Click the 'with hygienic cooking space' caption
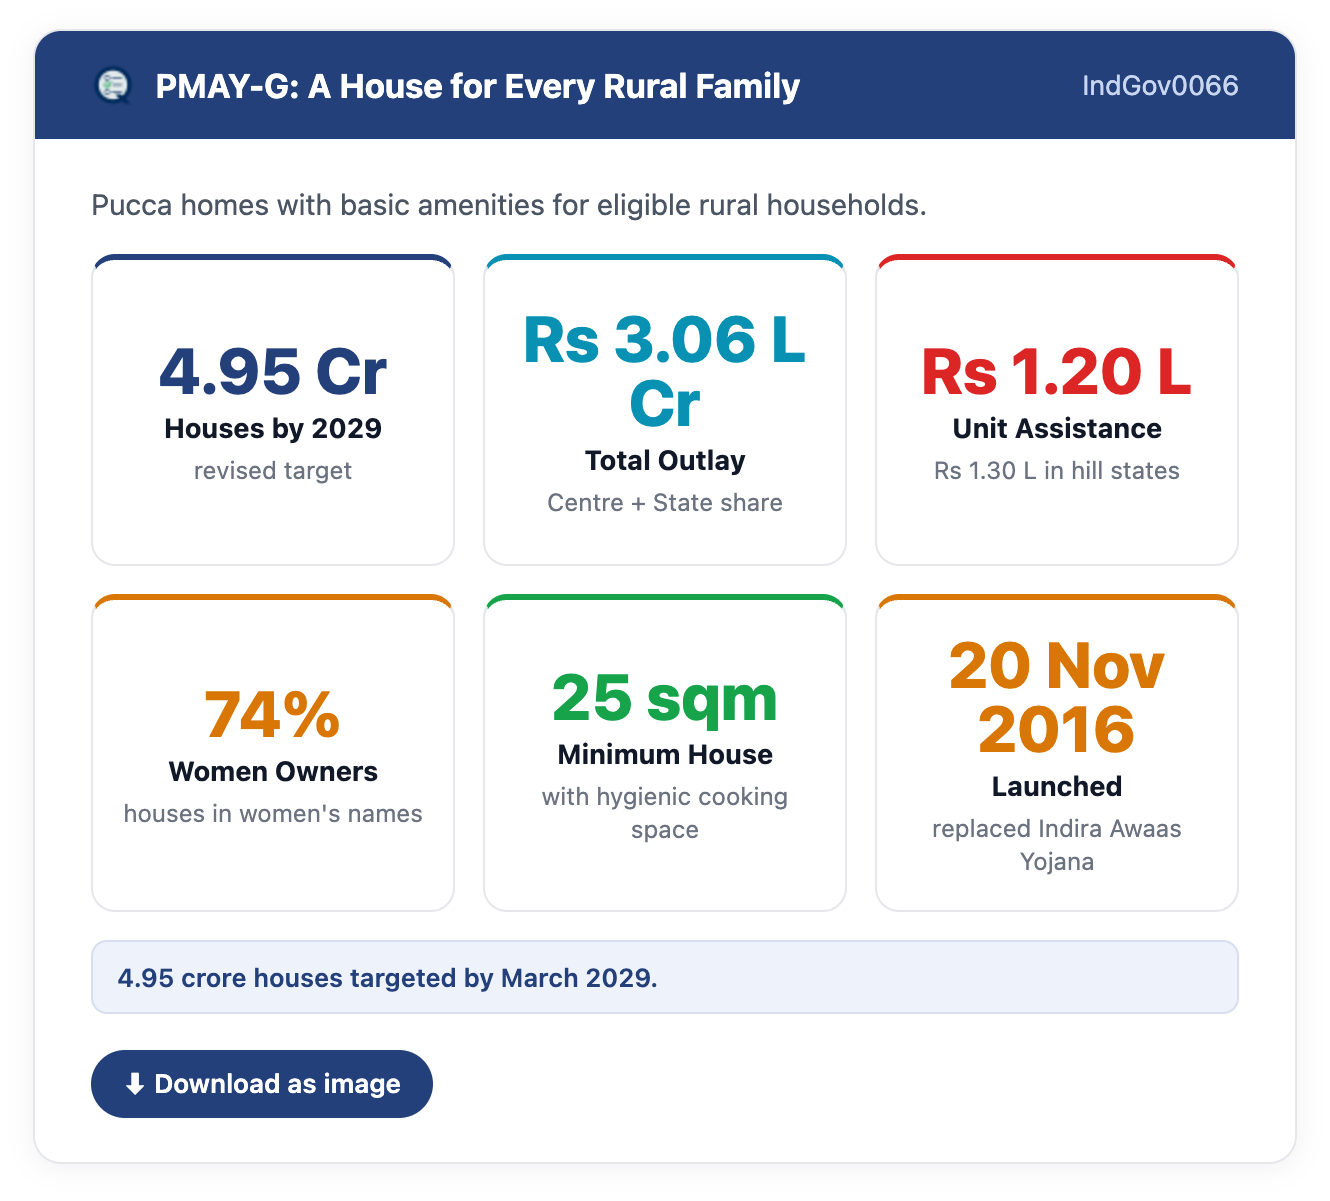Image resolution: width=1330 pixels, height=1201 pixels. 665,813
